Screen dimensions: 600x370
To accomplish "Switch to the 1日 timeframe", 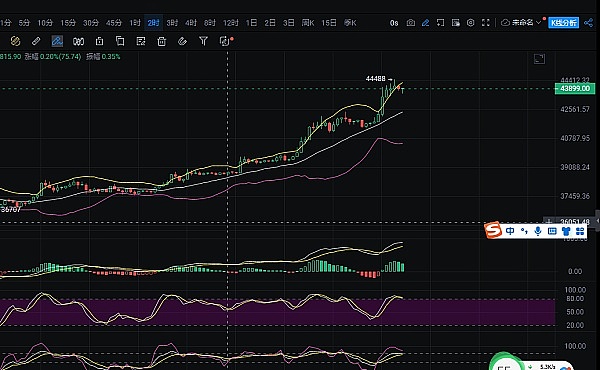I will pos(251,23).
